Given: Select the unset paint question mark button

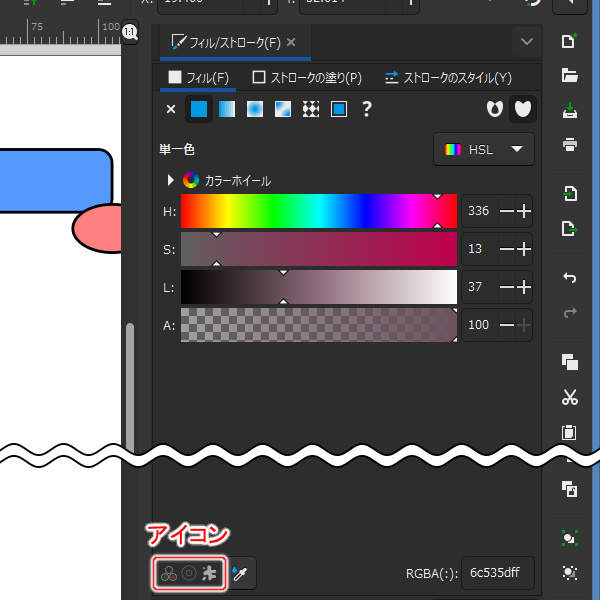Looking at the screenshot, I should [x=367, y=109].
